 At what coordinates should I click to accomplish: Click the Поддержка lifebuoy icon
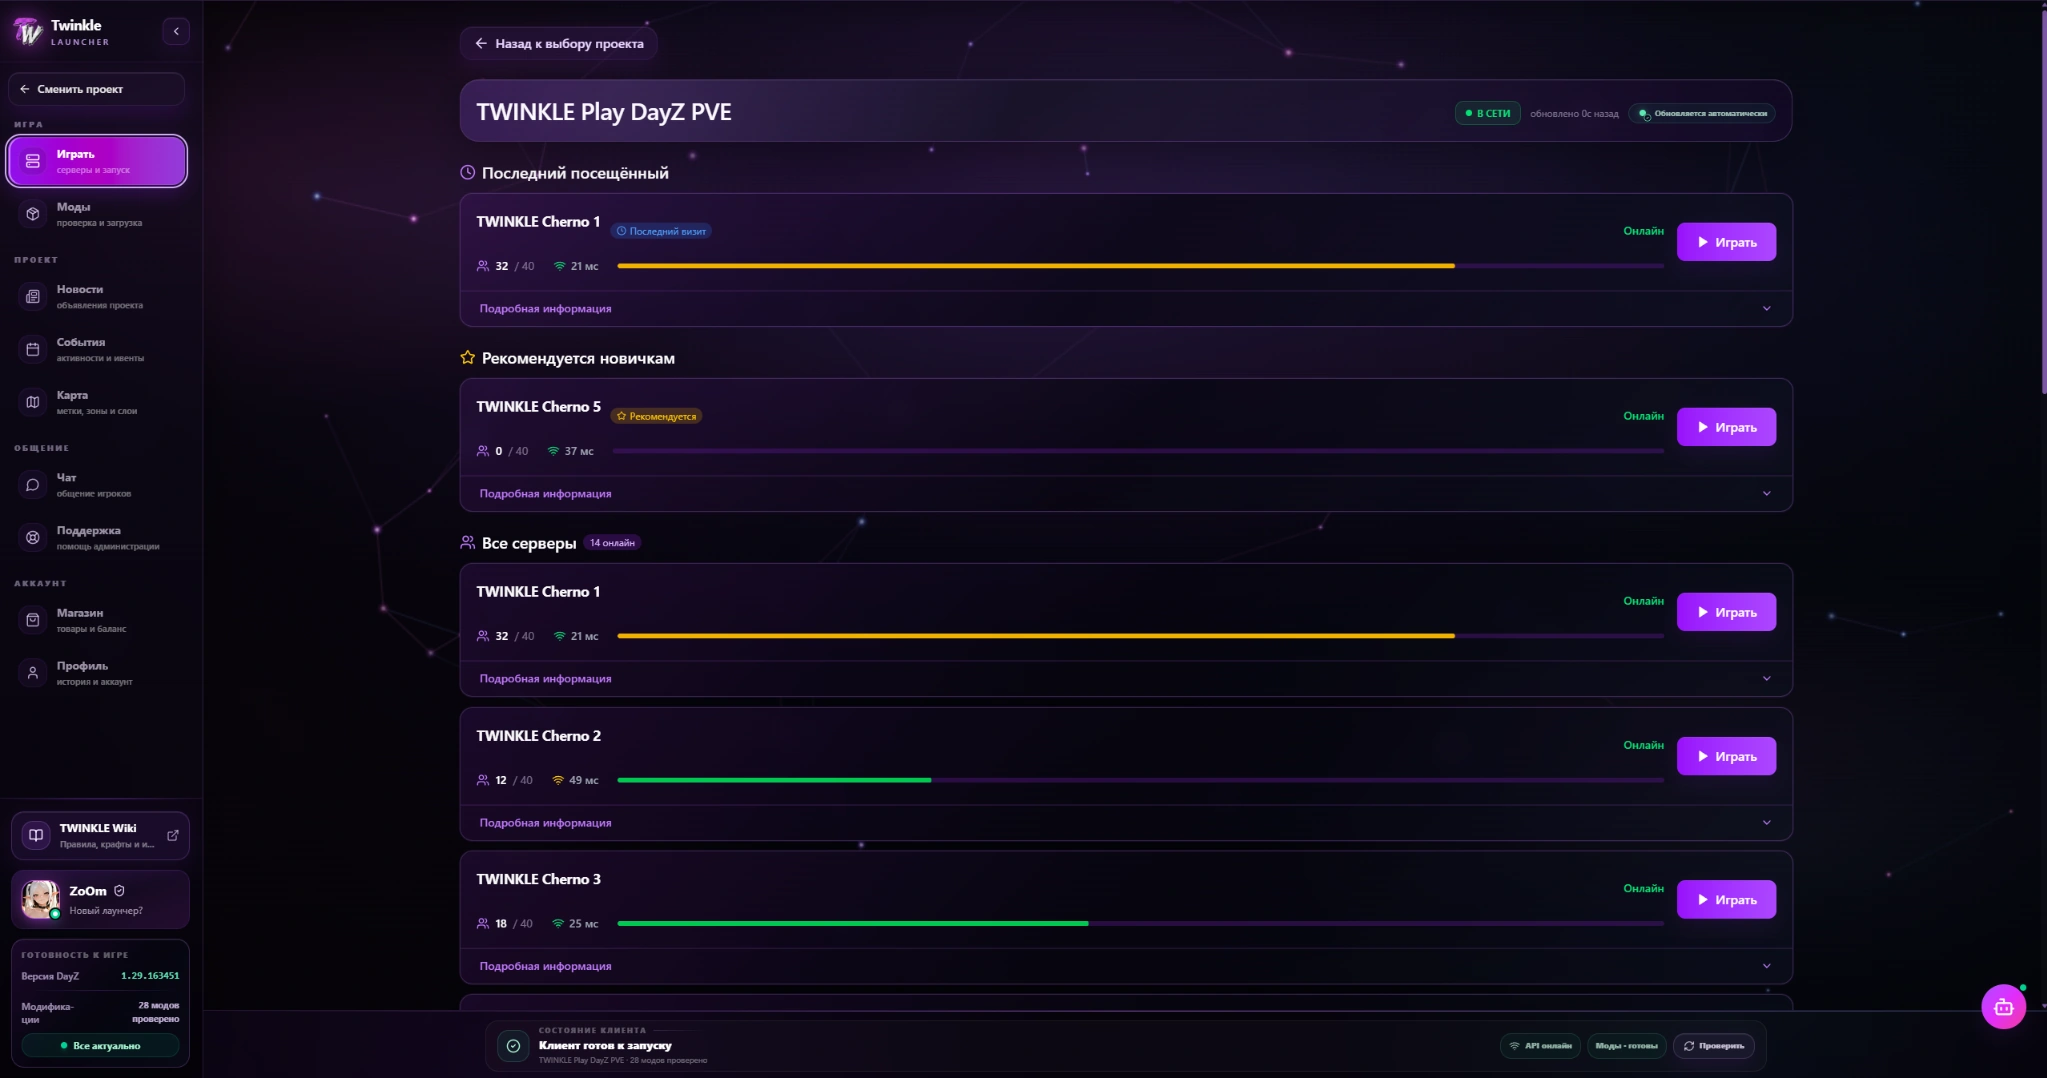[33, 538]
